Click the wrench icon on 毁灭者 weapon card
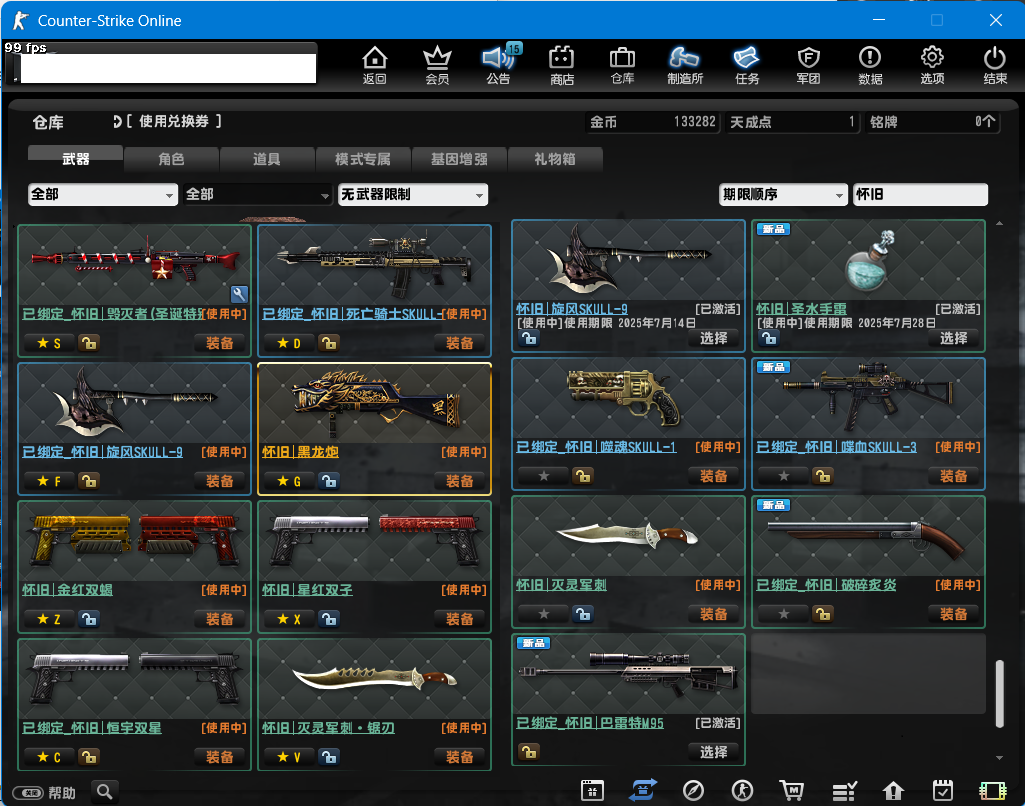 point(239,294)
